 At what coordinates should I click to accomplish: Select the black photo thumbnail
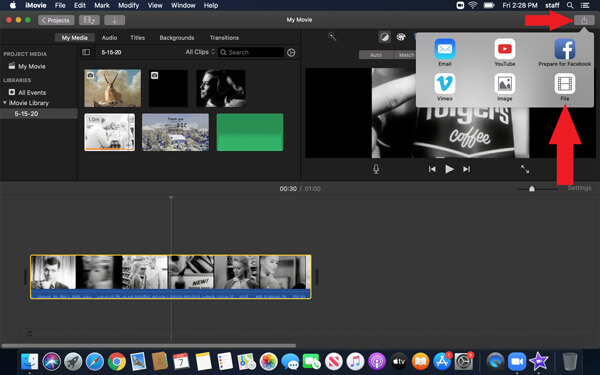[168, 88]
